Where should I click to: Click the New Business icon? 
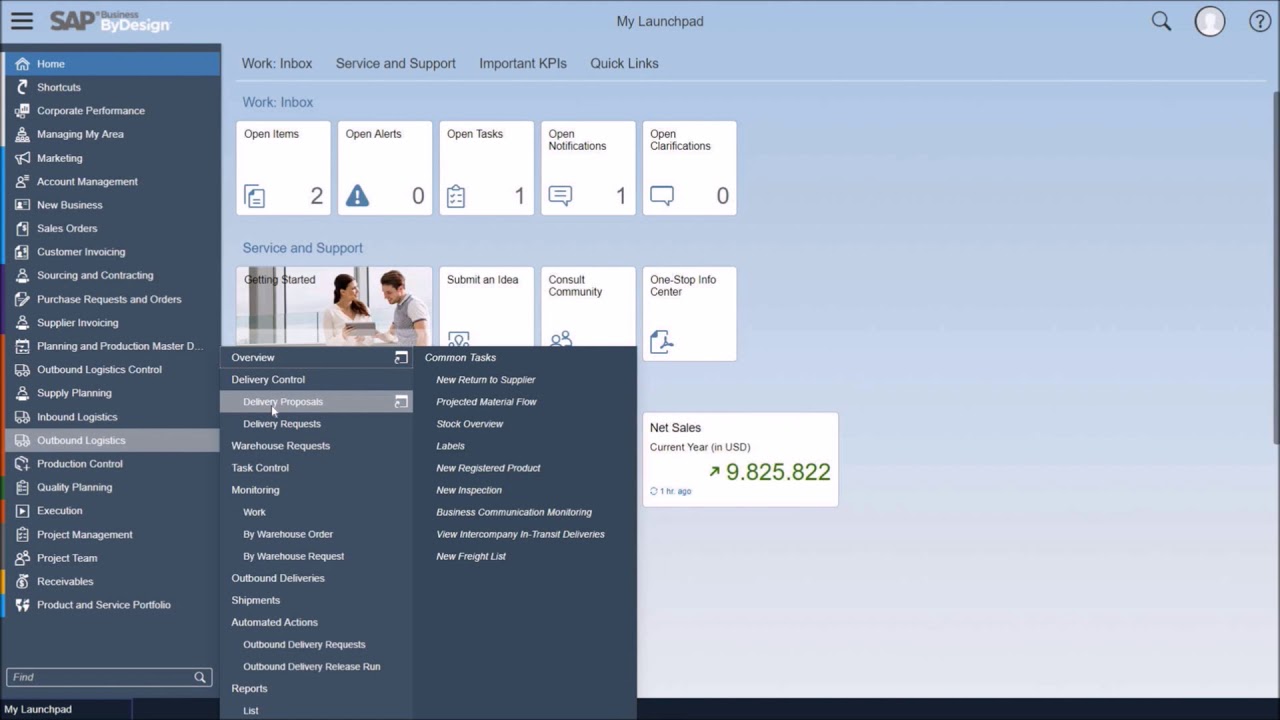pyautogui.click(x=22, y=205)
